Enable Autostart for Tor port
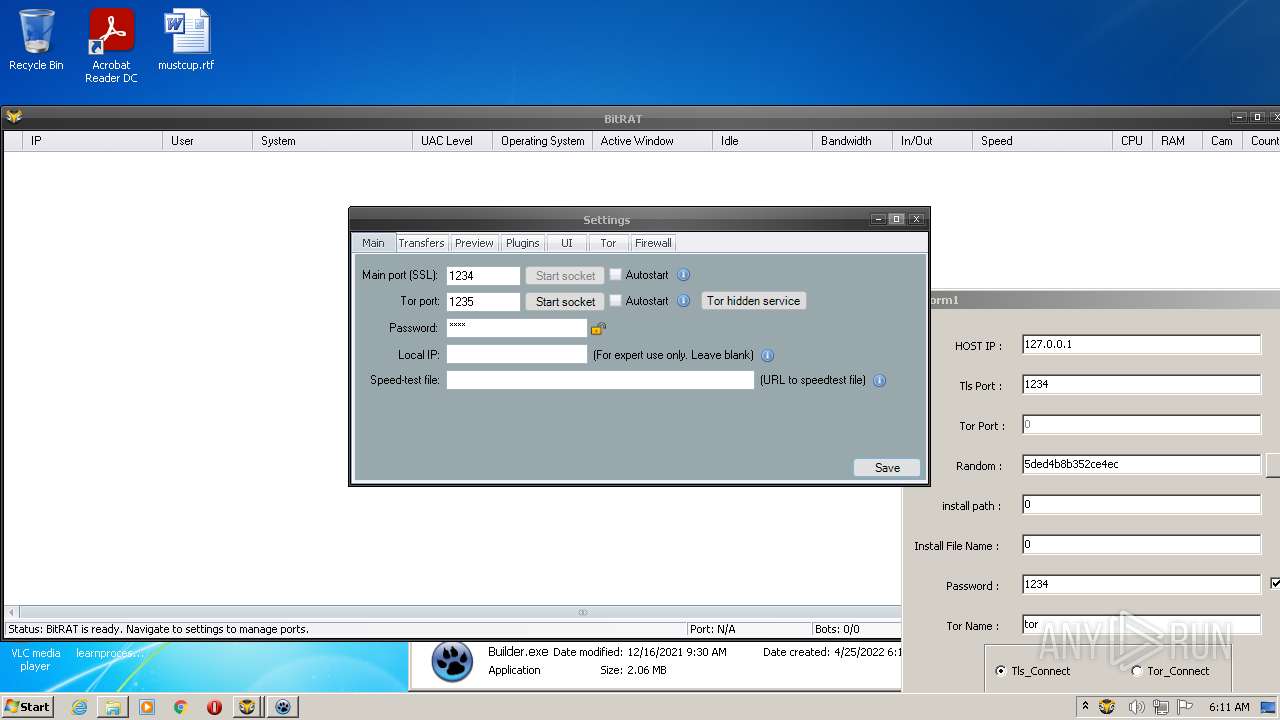 tap(616, 300)
